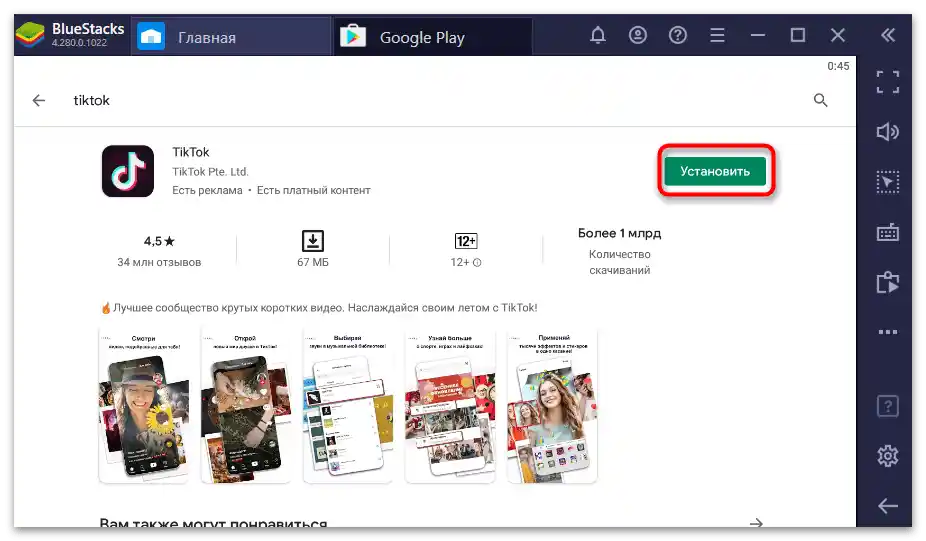The height and width of the screenshot is (541, 926).
Task: Open the help question mark icon in title bar
Action: click(x=677, y=35)
